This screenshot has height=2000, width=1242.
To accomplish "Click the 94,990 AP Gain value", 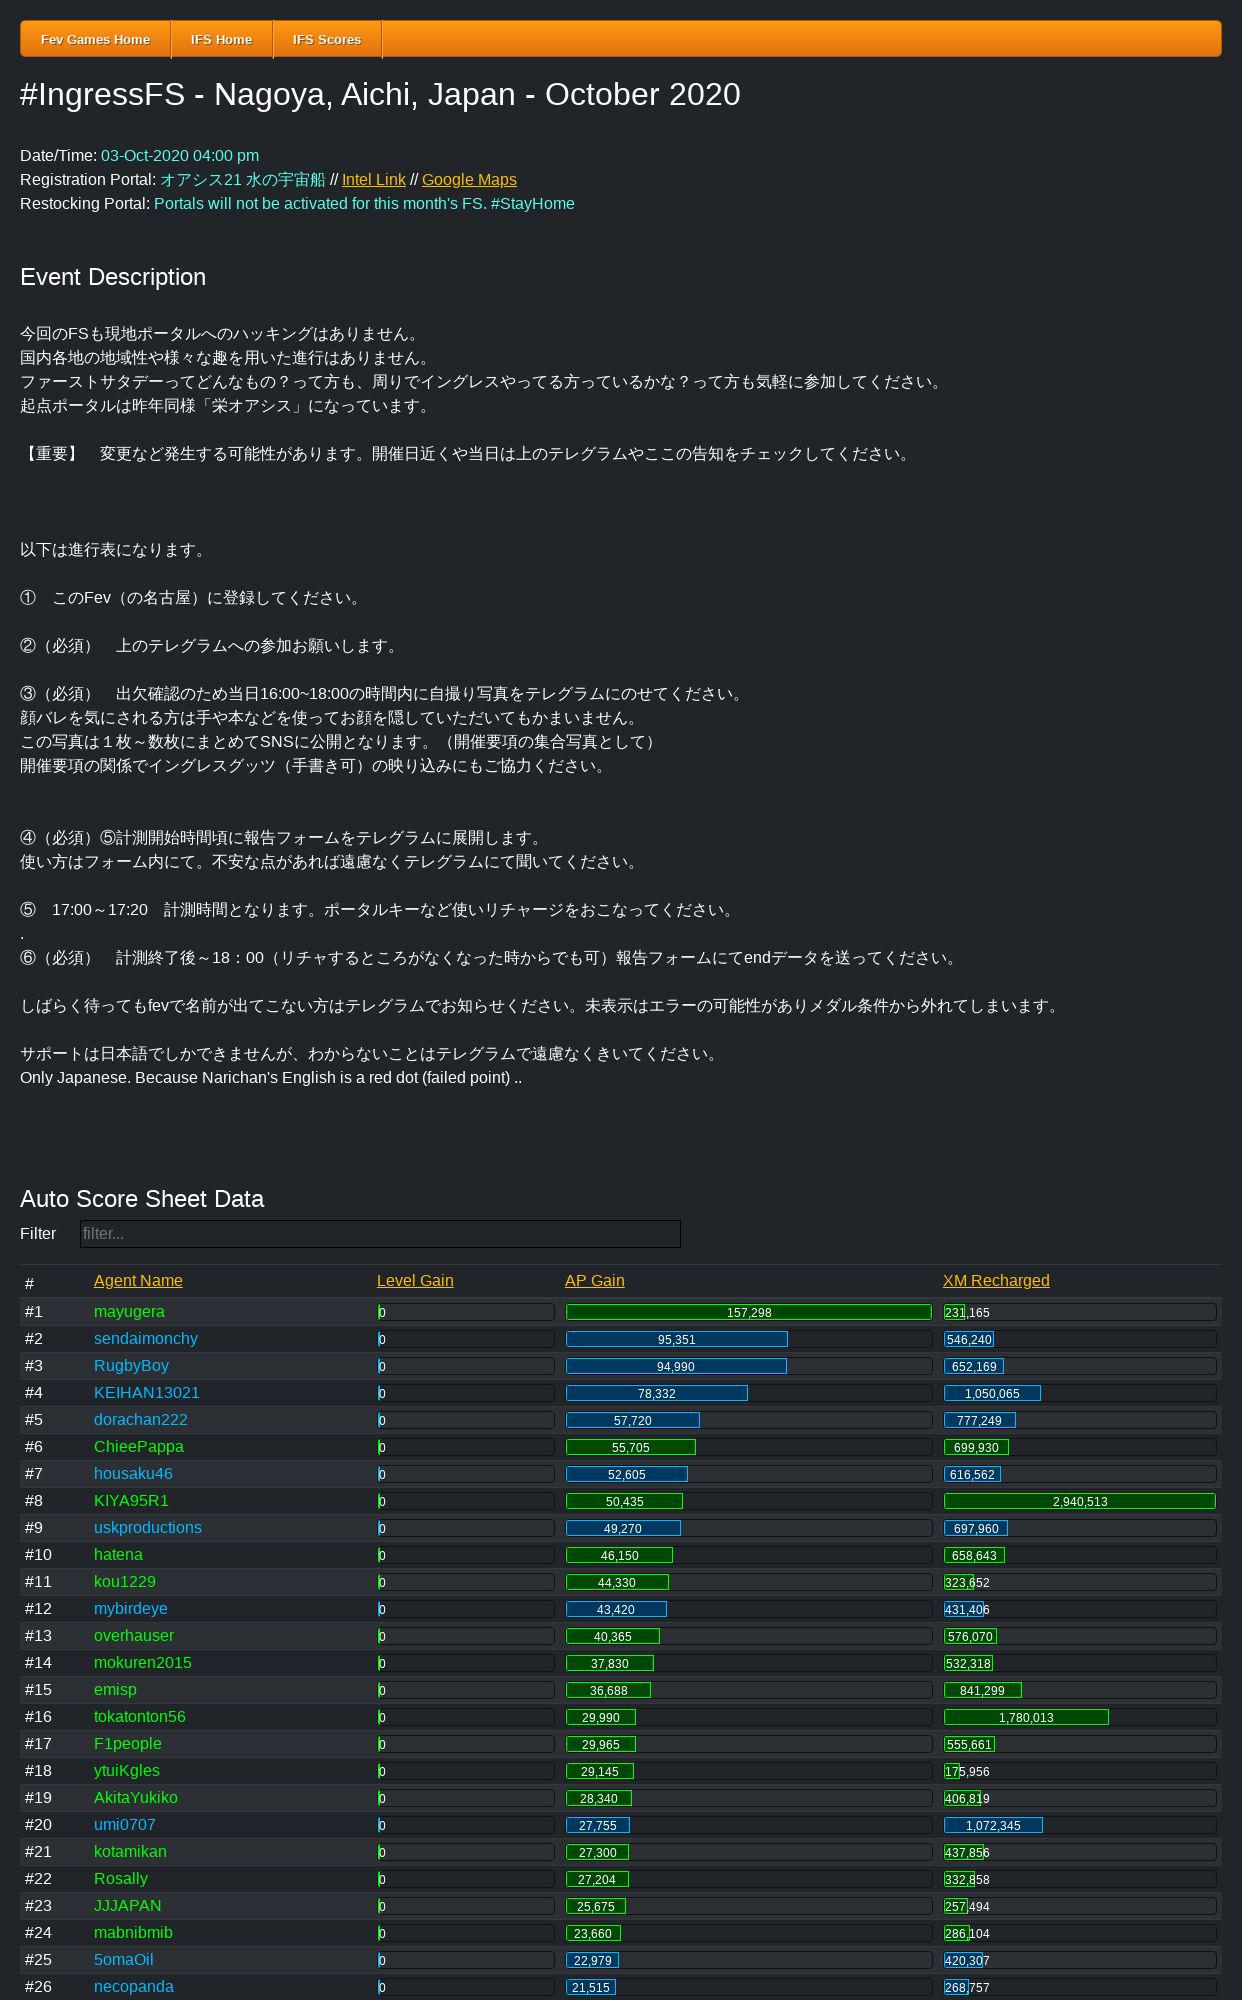I will [676, 1367].
